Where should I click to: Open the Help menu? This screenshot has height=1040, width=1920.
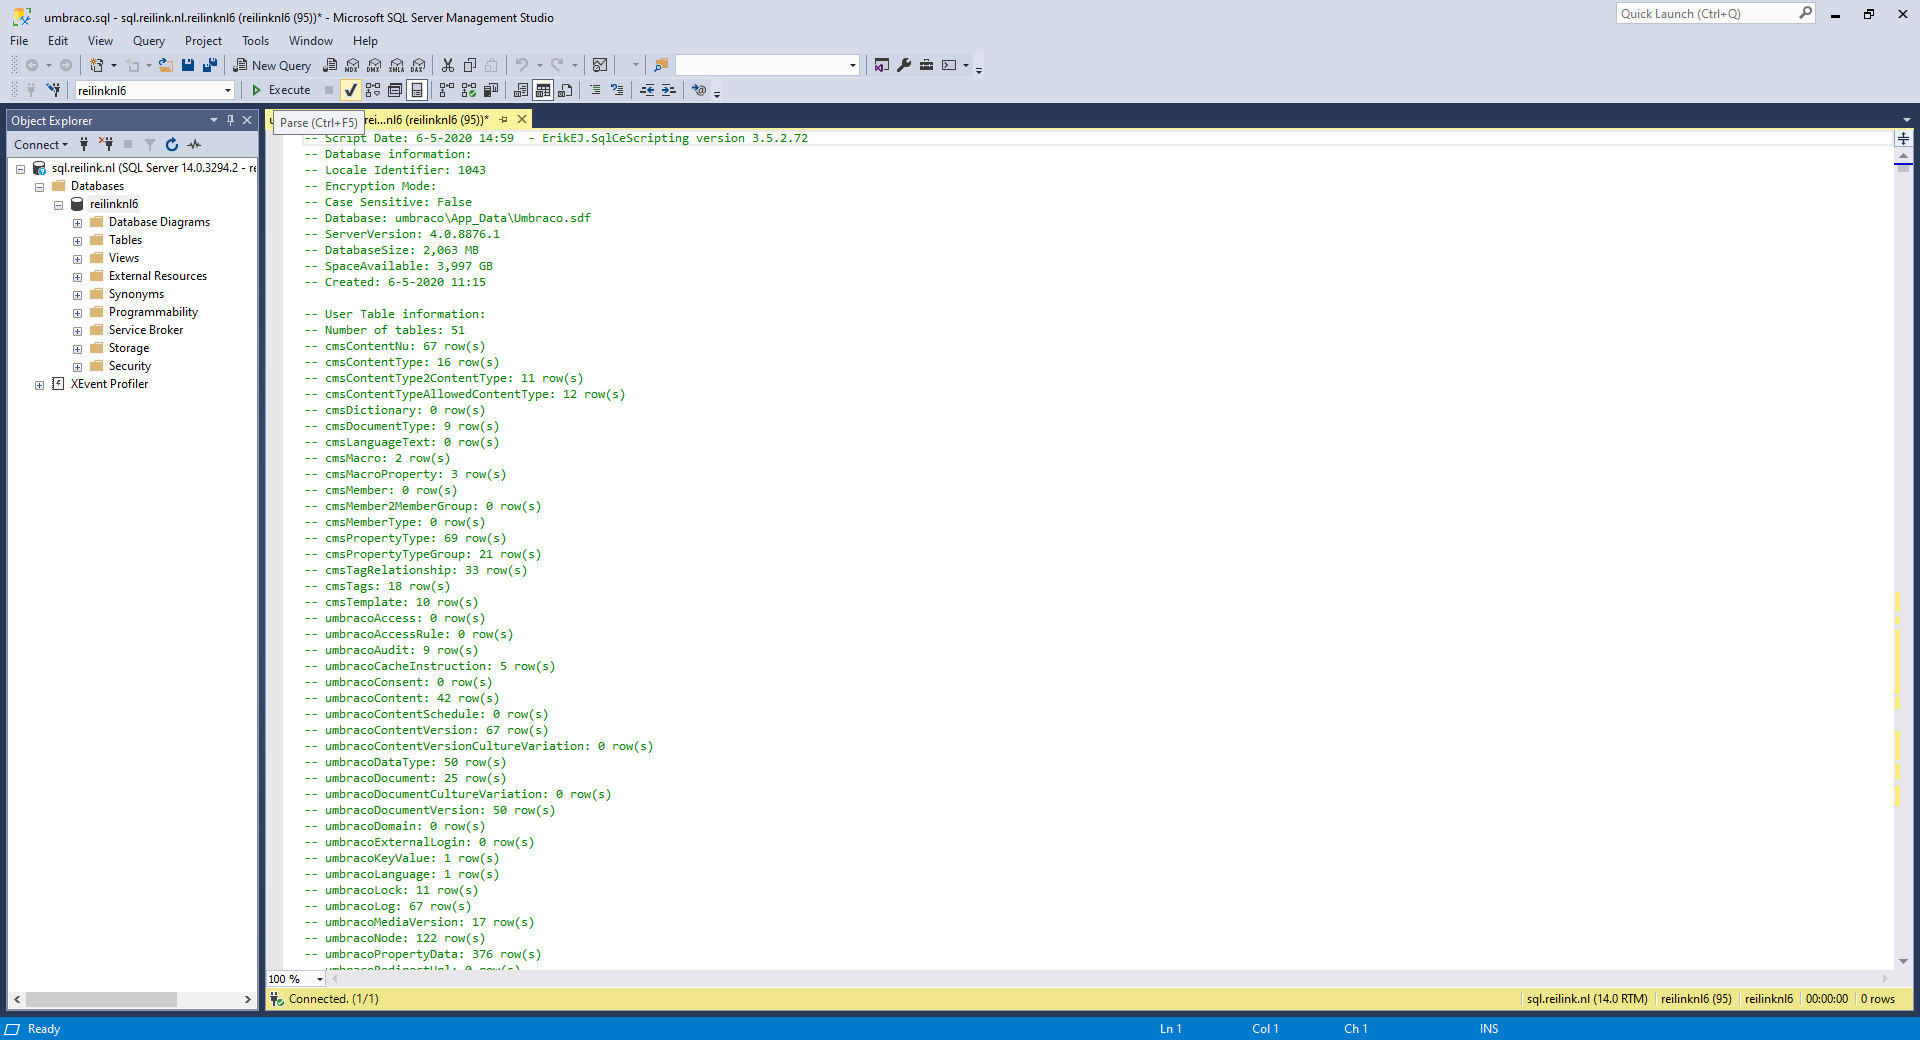pyautogui.click(x=365, y=41)
